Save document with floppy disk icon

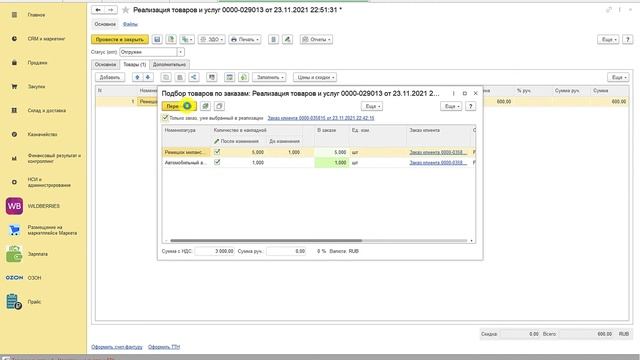(157, 40)
